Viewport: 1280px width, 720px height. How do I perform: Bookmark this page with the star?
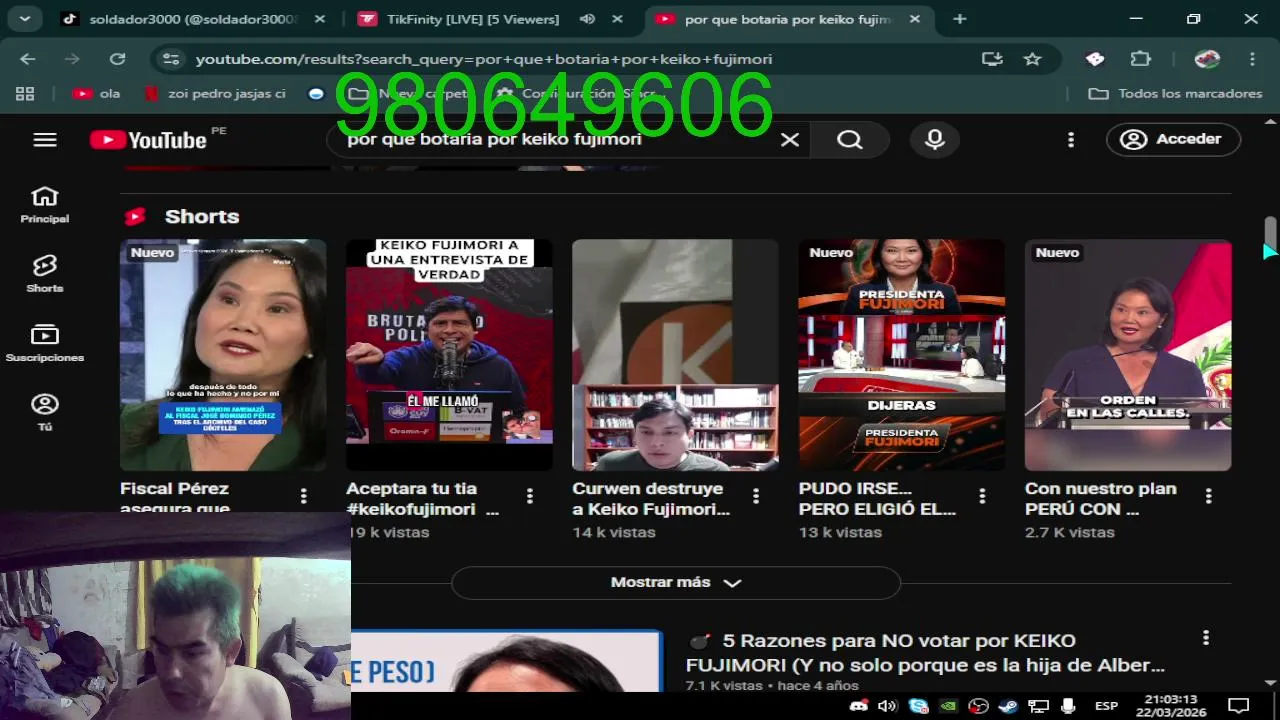tap(1033, 59)
